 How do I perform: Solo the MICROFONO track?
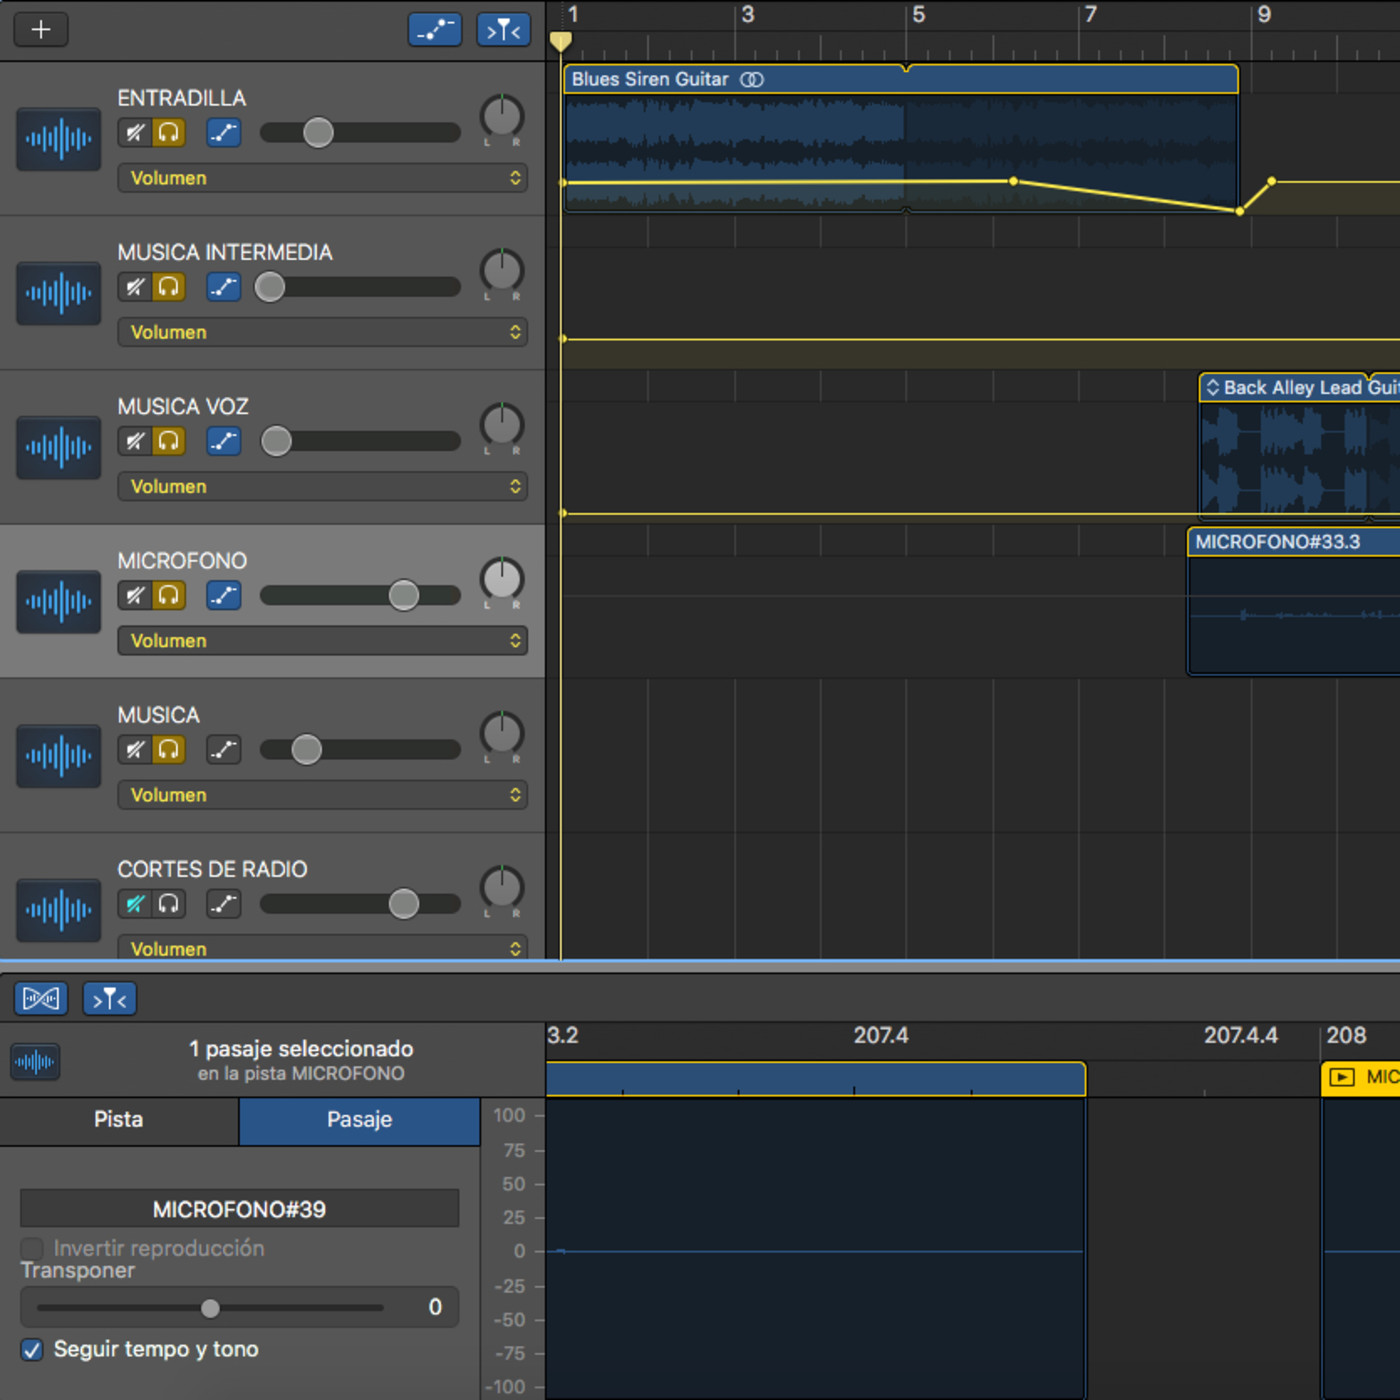(169, 595)
